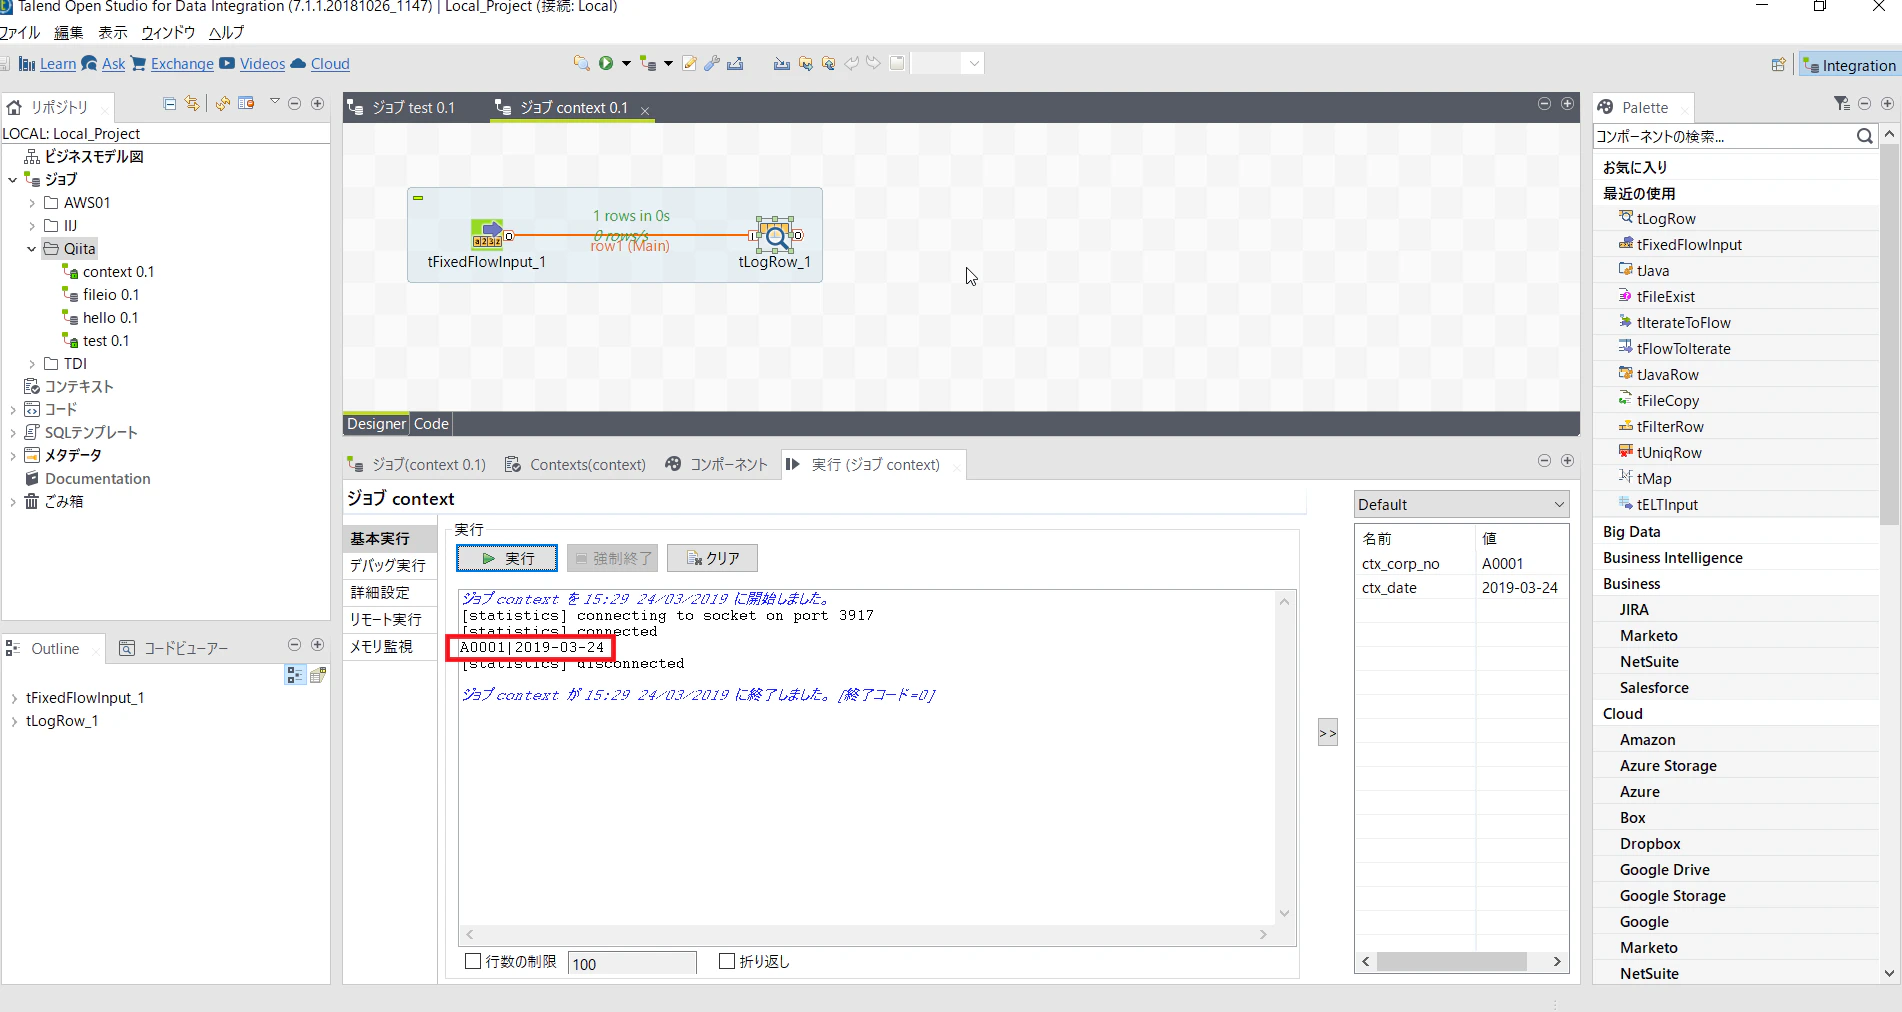
Task: Click the Palette vertical scrollbar
Action: click(1889, 335)
